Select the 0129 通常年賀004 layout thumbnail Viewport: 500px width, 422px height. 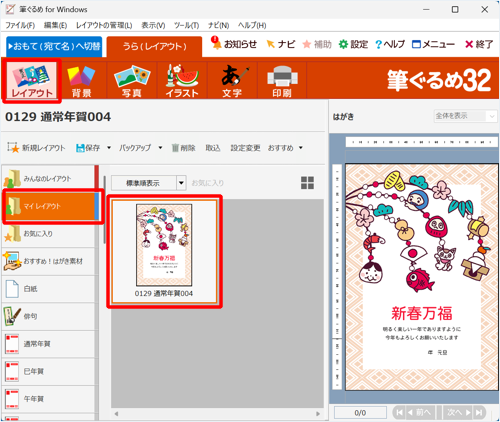164,252
